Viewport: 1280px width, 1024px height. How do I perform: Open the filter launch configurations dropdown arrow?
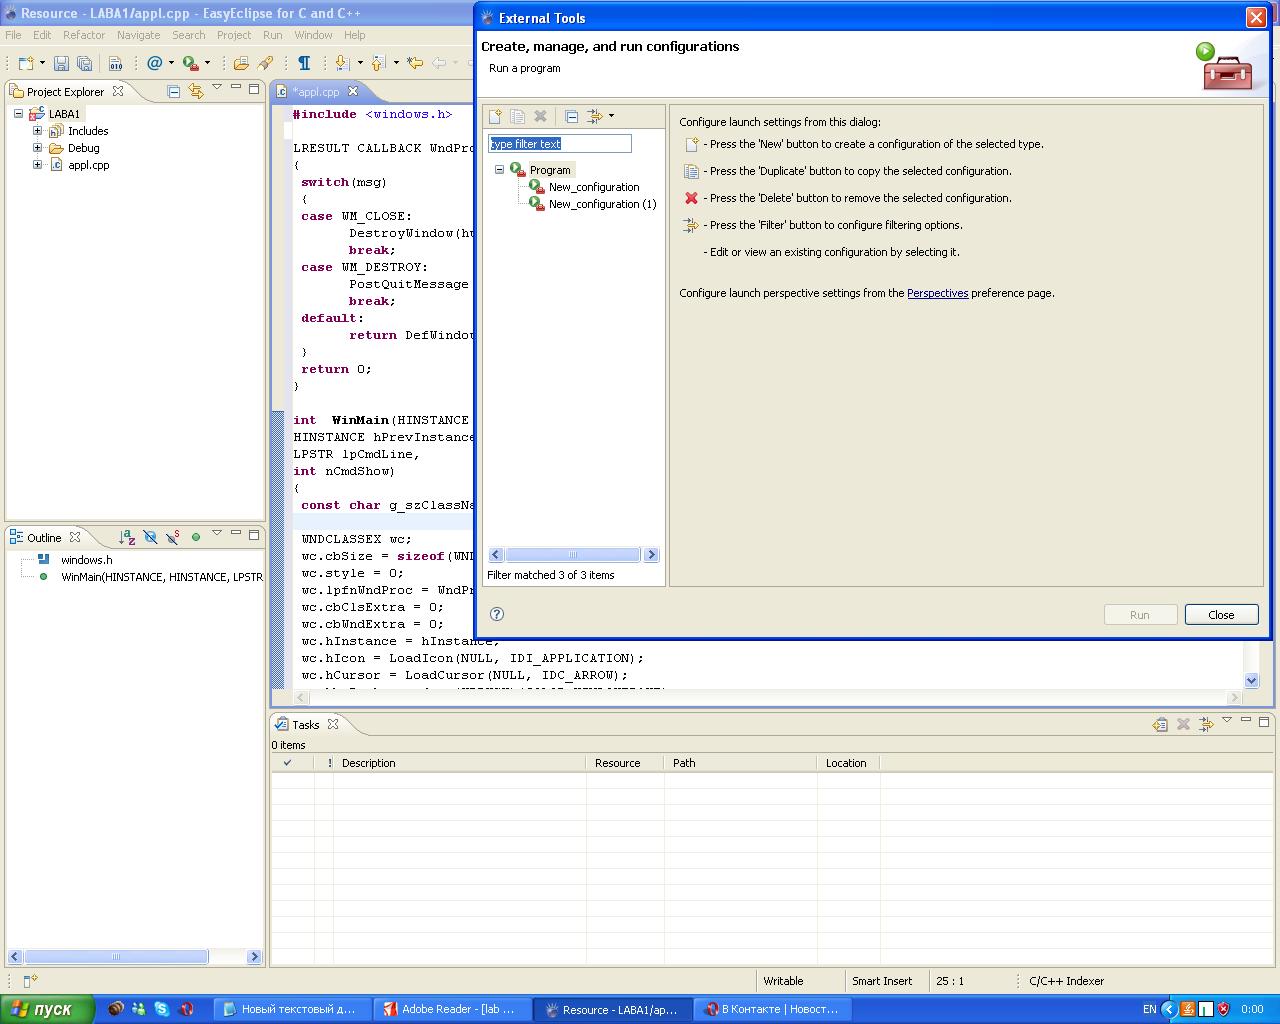pyautogui.click(x=611, y=116)
